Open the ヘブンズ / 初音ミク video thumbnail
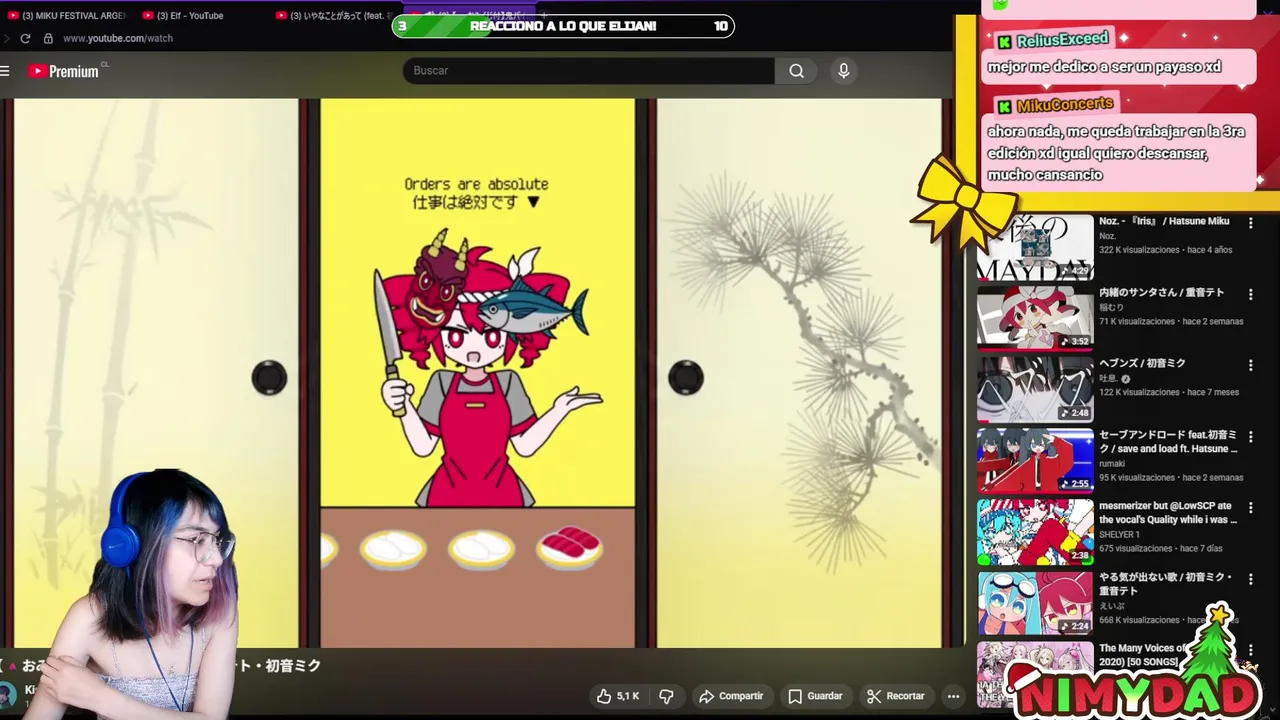This screenshot has height=720, width=1280. pyautogui.click(x=1035, y=389)
